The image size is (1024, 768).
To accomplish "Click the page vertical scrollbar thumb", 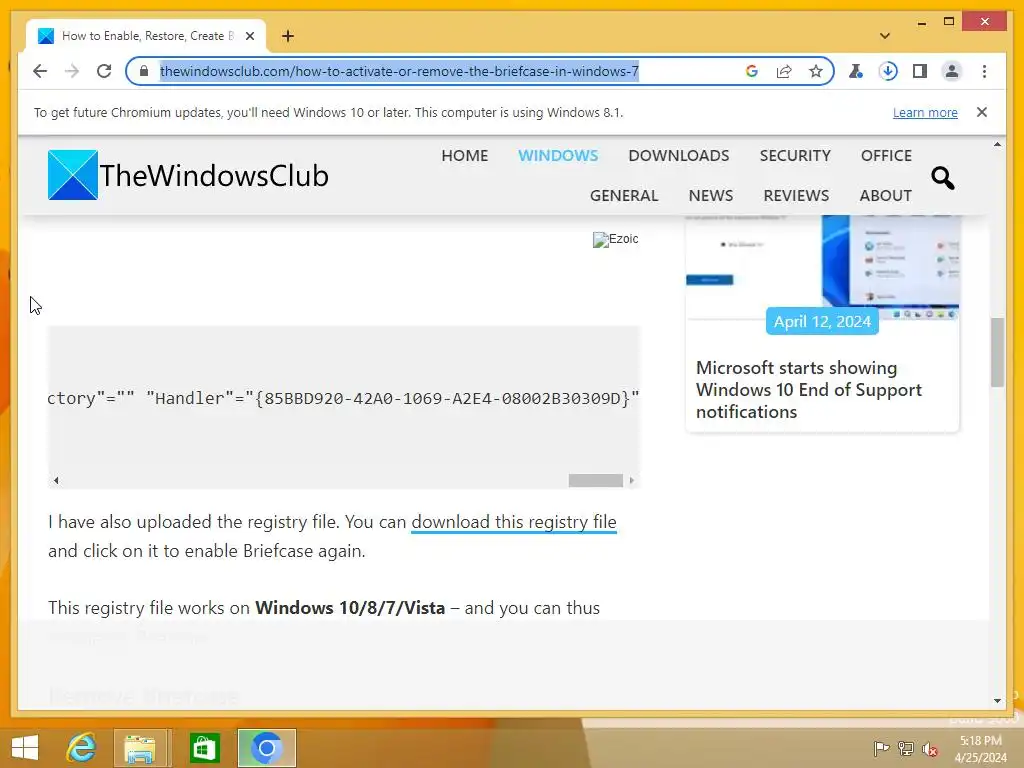I will (997, 353).
